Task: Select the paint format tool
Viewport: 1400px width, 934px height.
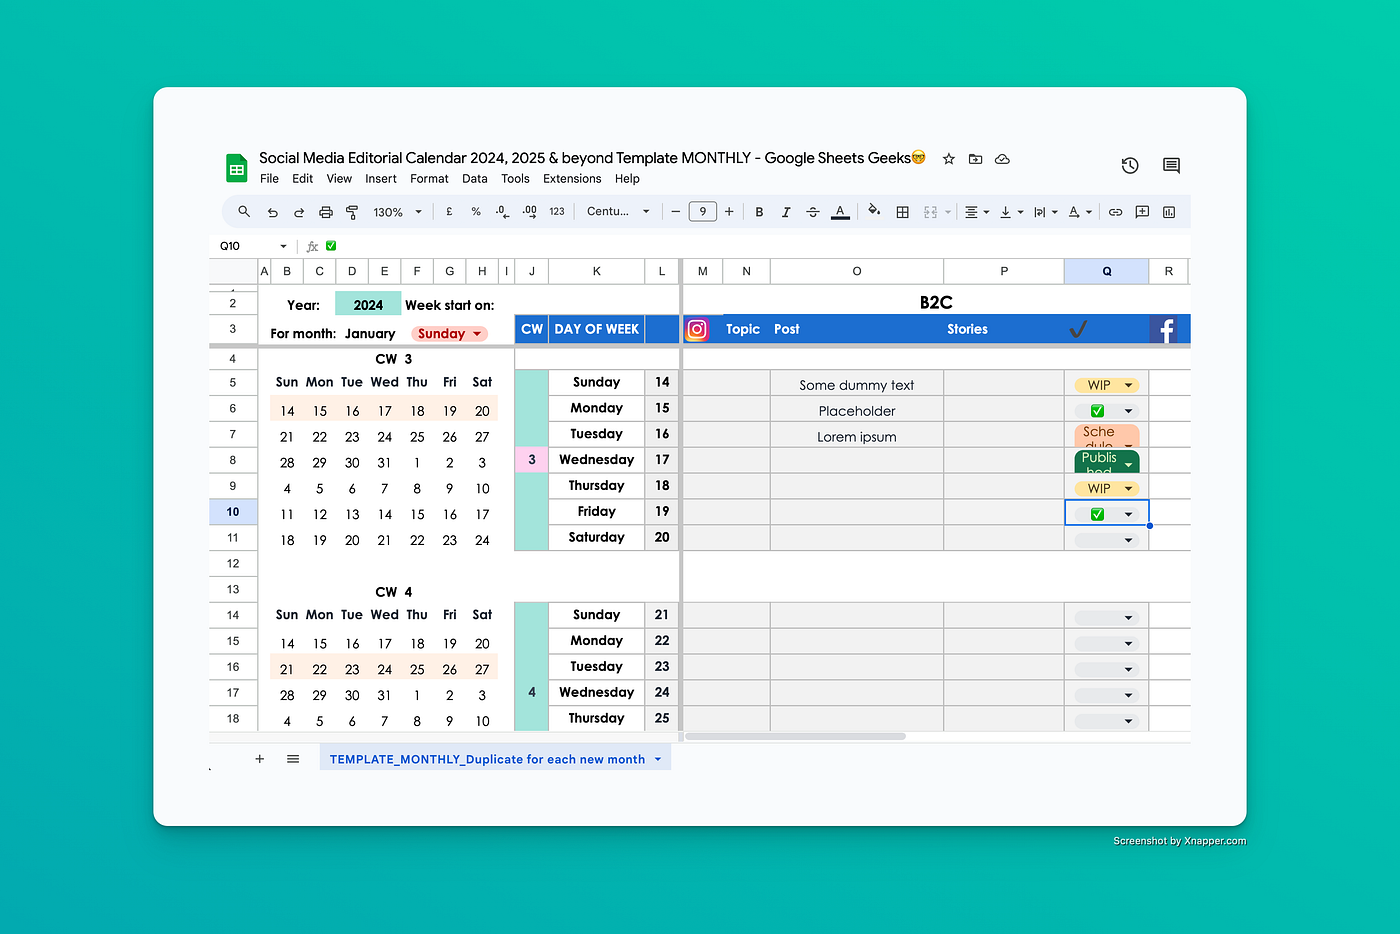Action: 352,211
